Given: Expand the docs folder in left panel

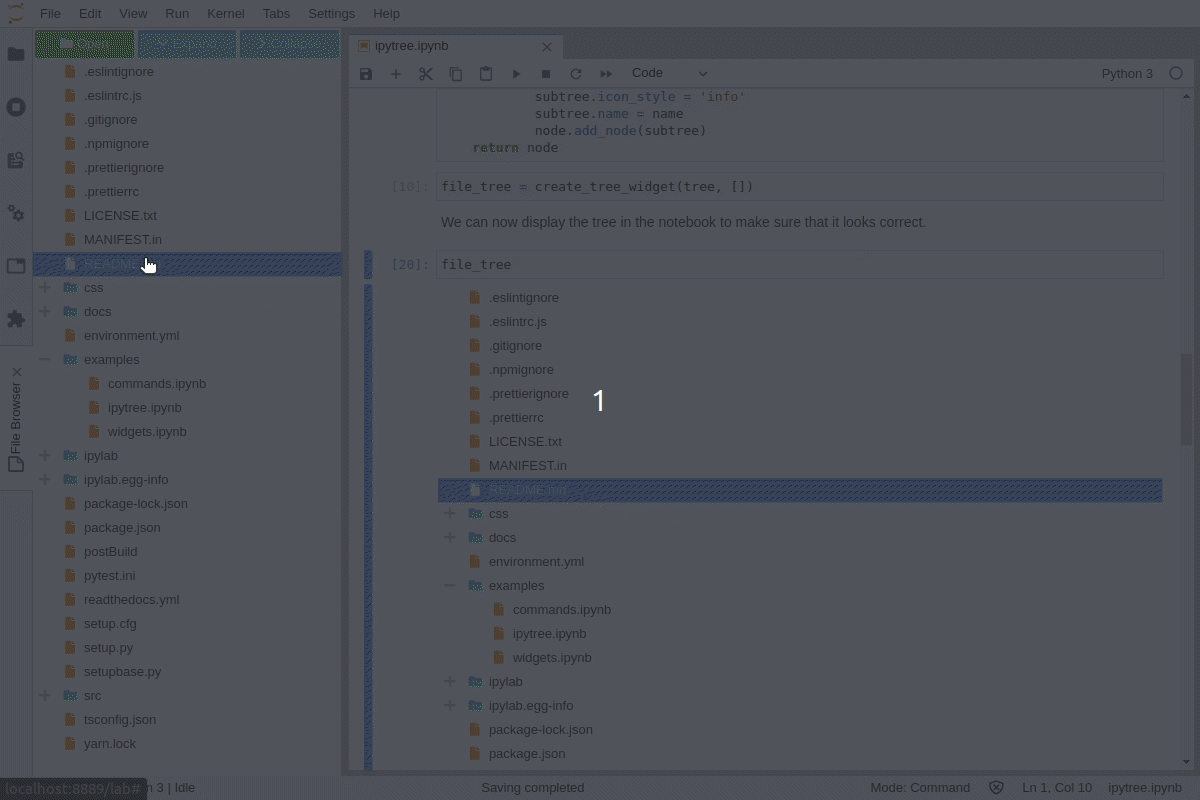Looking at the screenshot, I should point(45,311).
